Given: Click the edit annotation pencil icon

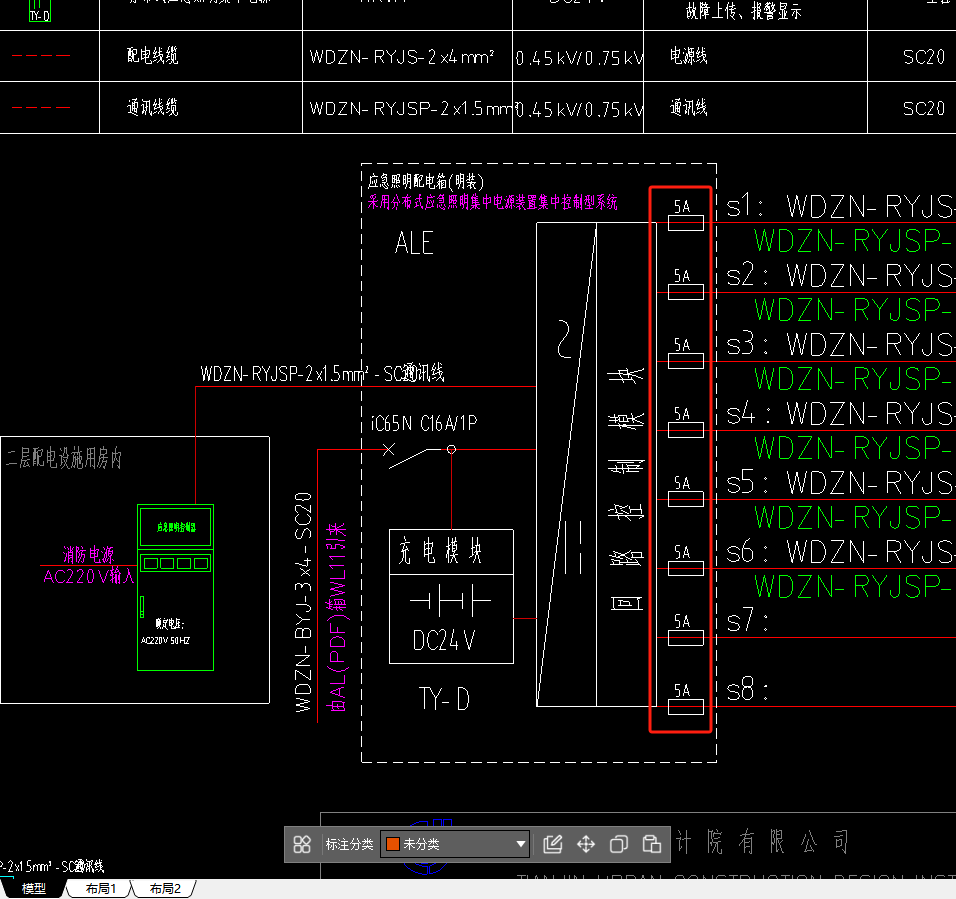Looking at the screenshot, I should click(552, 844).
